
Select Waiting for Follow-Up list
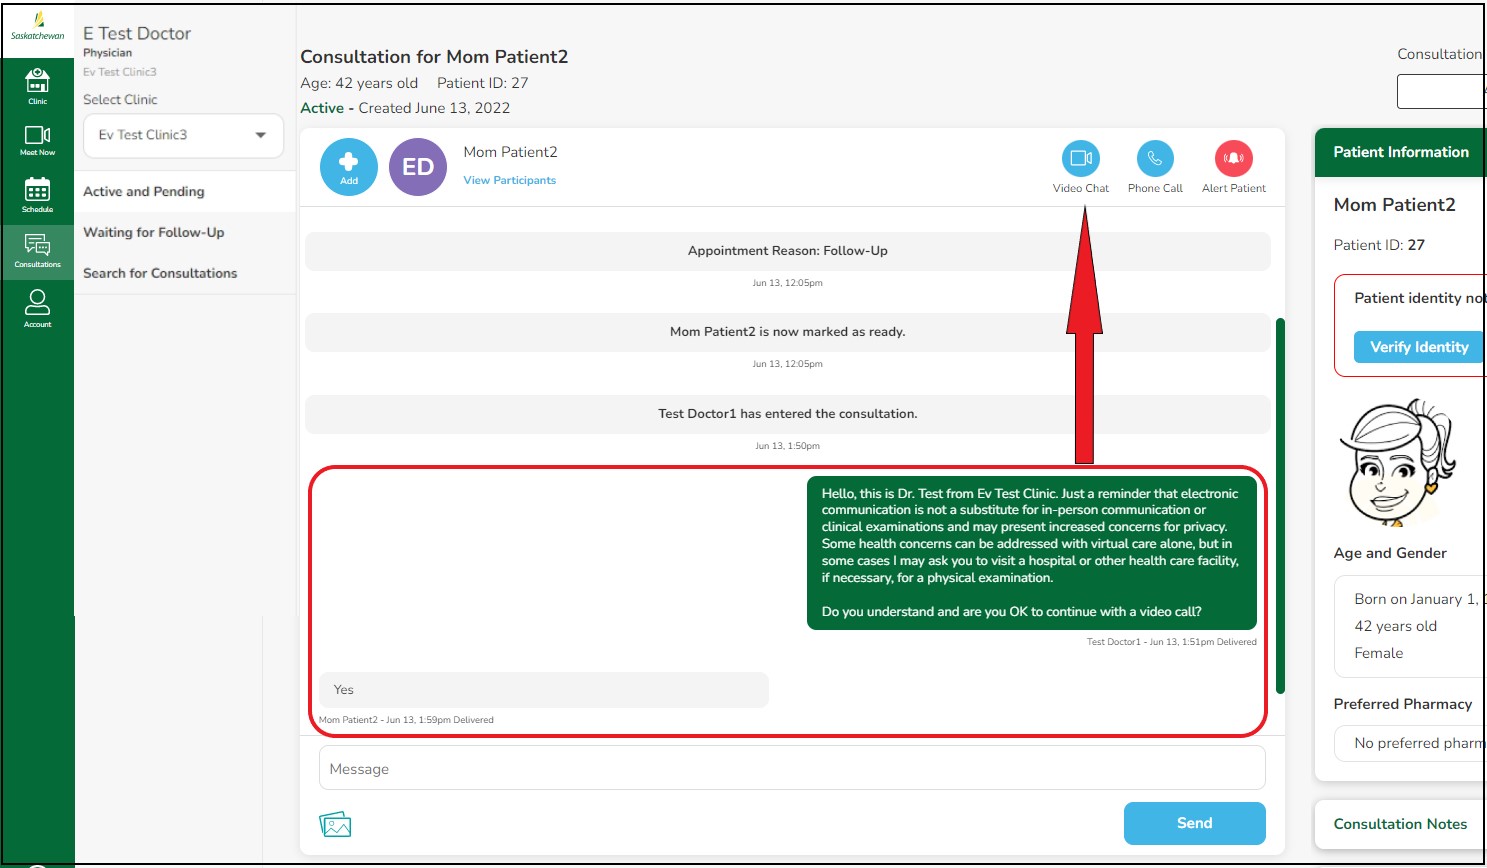[x=153, y=233]
